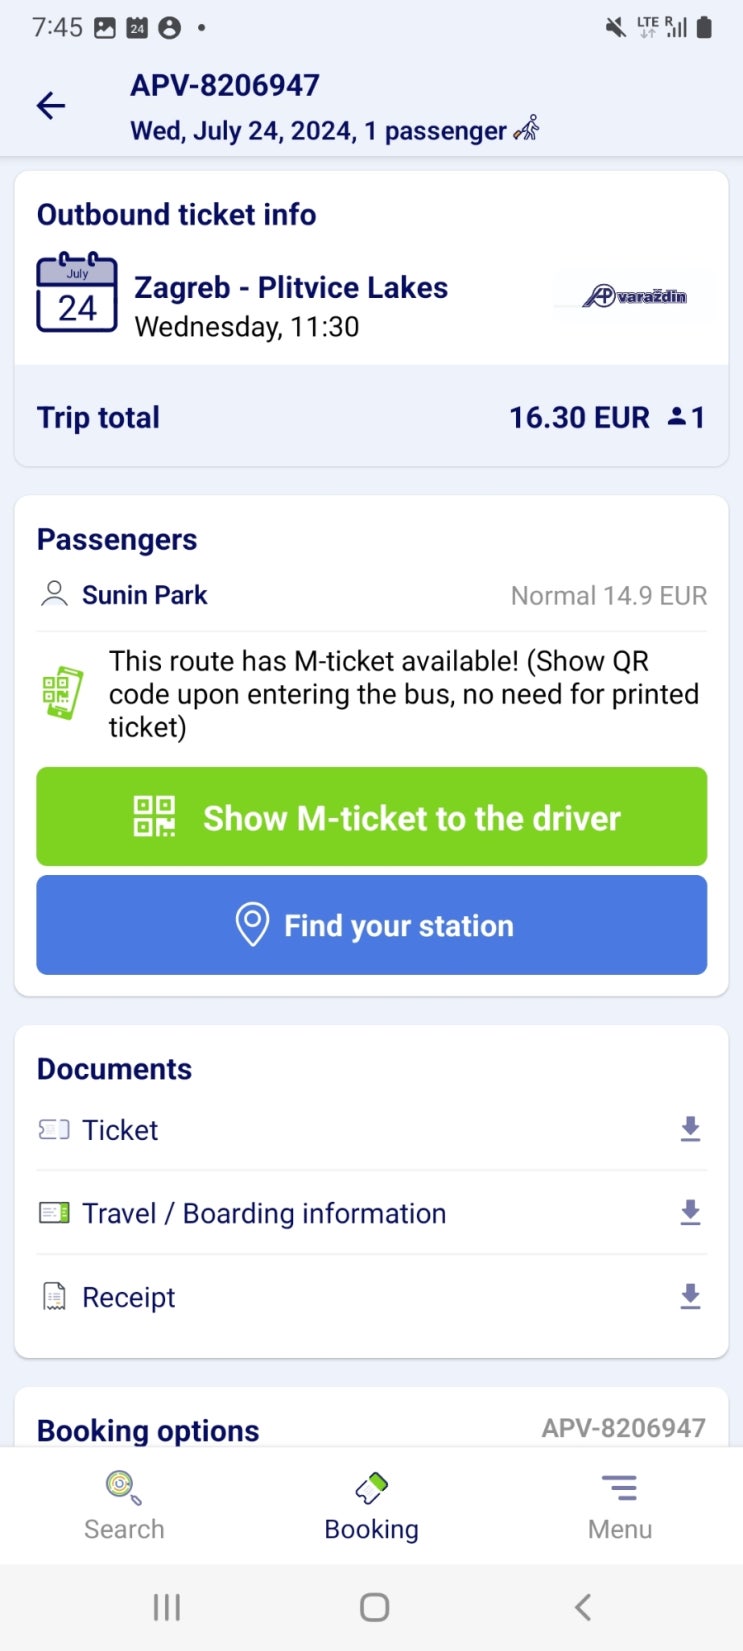Switch to the Booking tab

(x=371, y=1506)
